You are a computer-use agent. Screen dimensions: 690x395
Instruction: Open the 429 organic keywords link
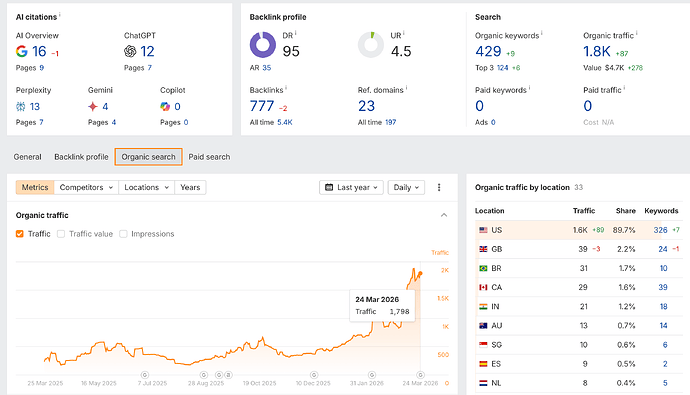pyautogui.click(x=488, y=51)
